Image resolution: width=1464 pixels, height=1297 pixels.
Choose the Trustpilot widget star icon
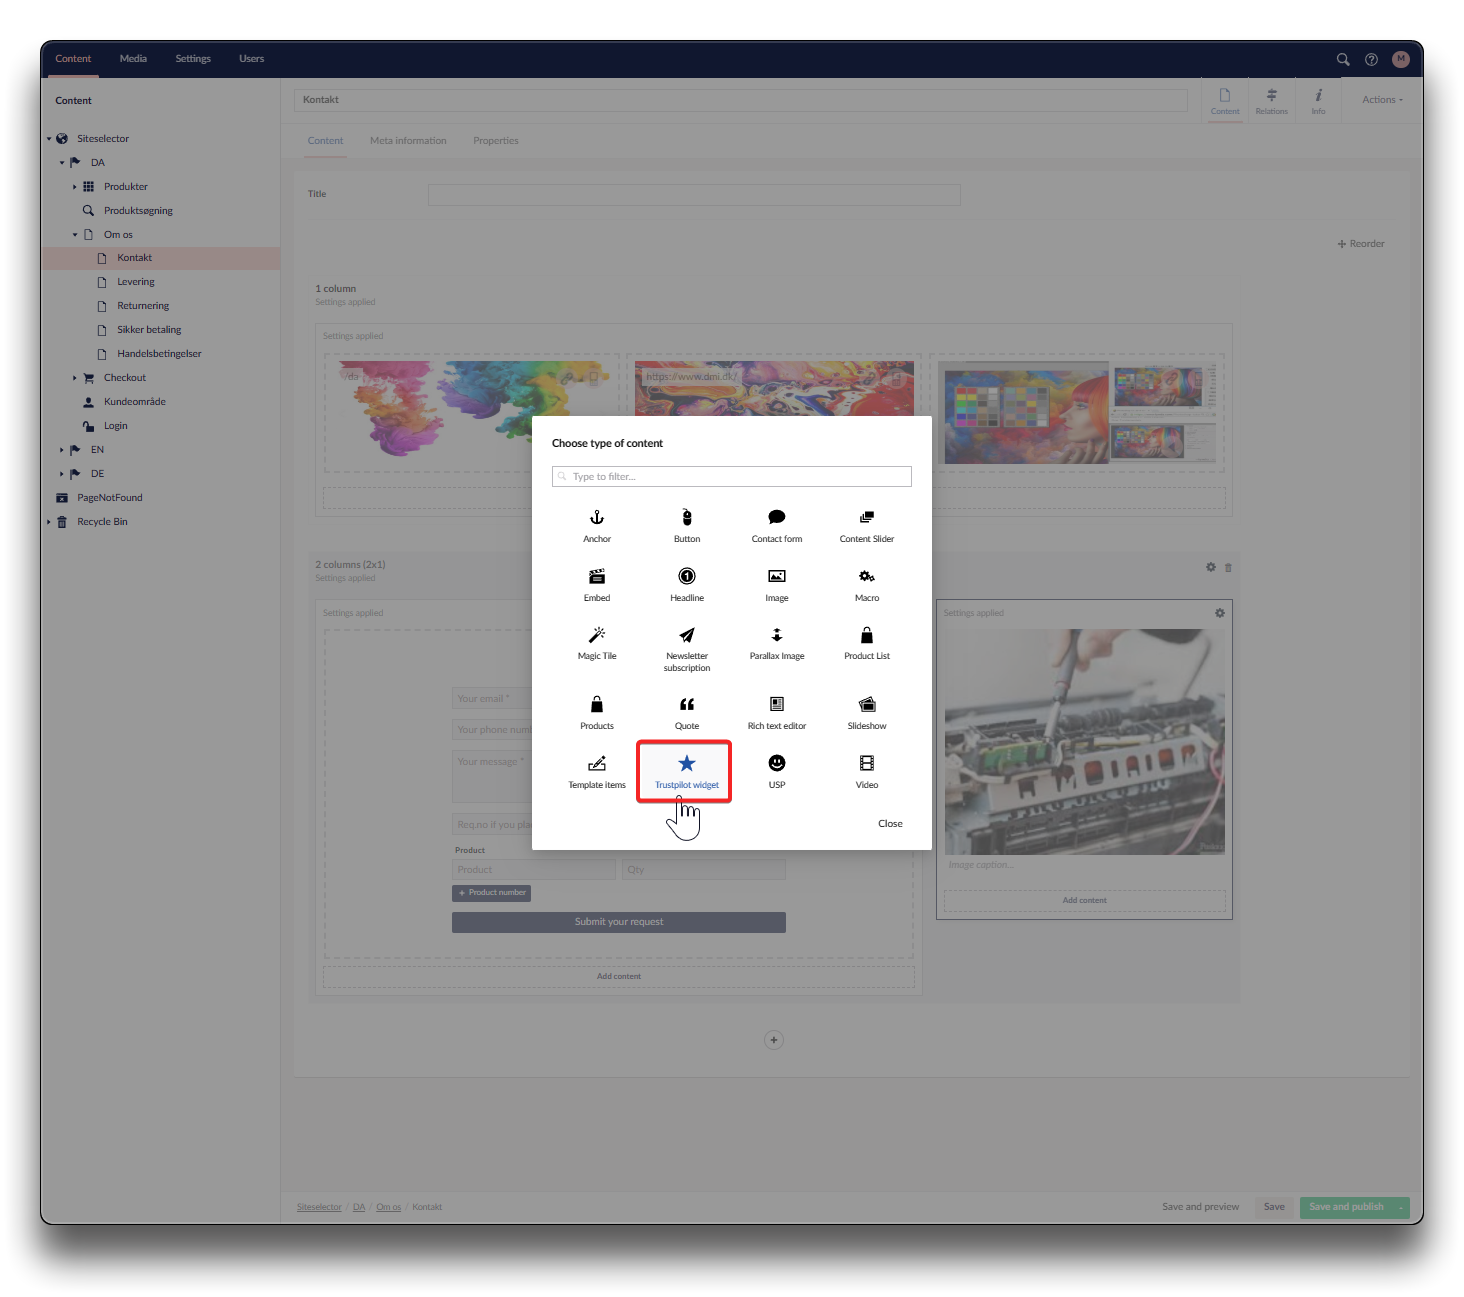(687, 764)
